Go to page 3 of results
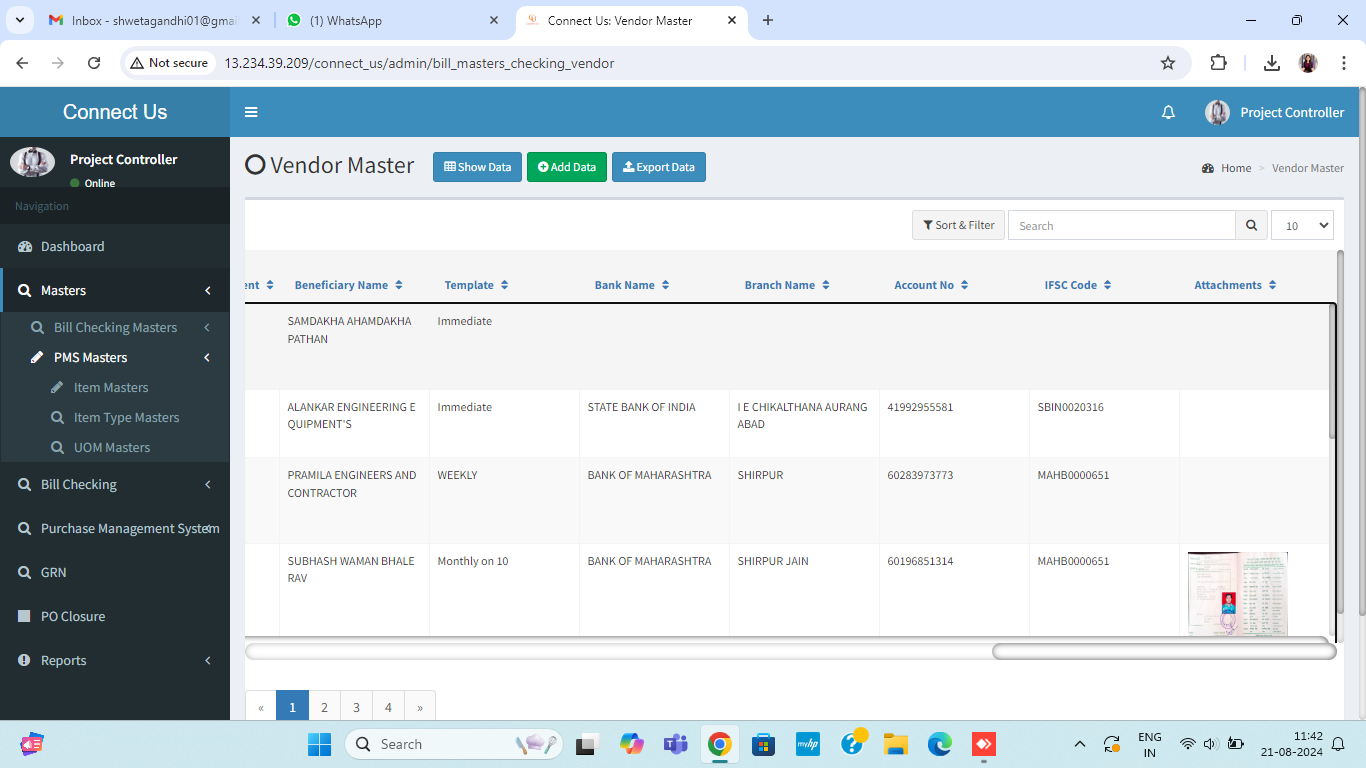The height and width of the screenshot is (768, 1366). [x=356, y=707]
